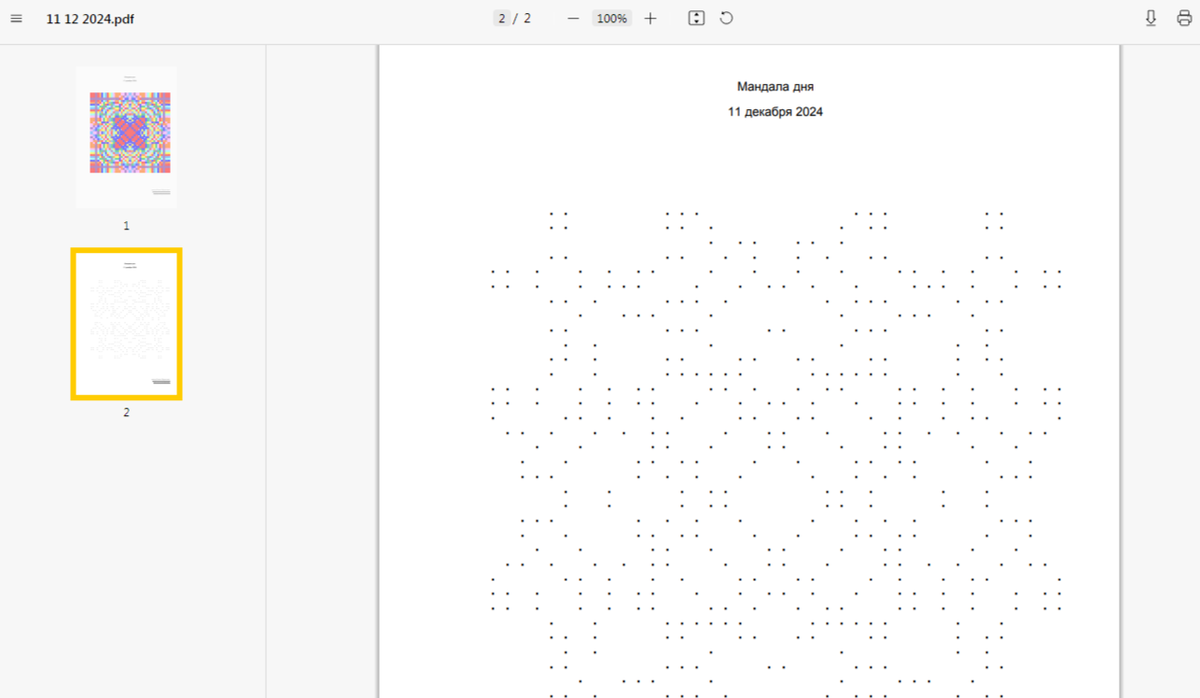The image size is (1200, 698).
Task: Rotate the document counterclockwise
Action: pos(726,18)
